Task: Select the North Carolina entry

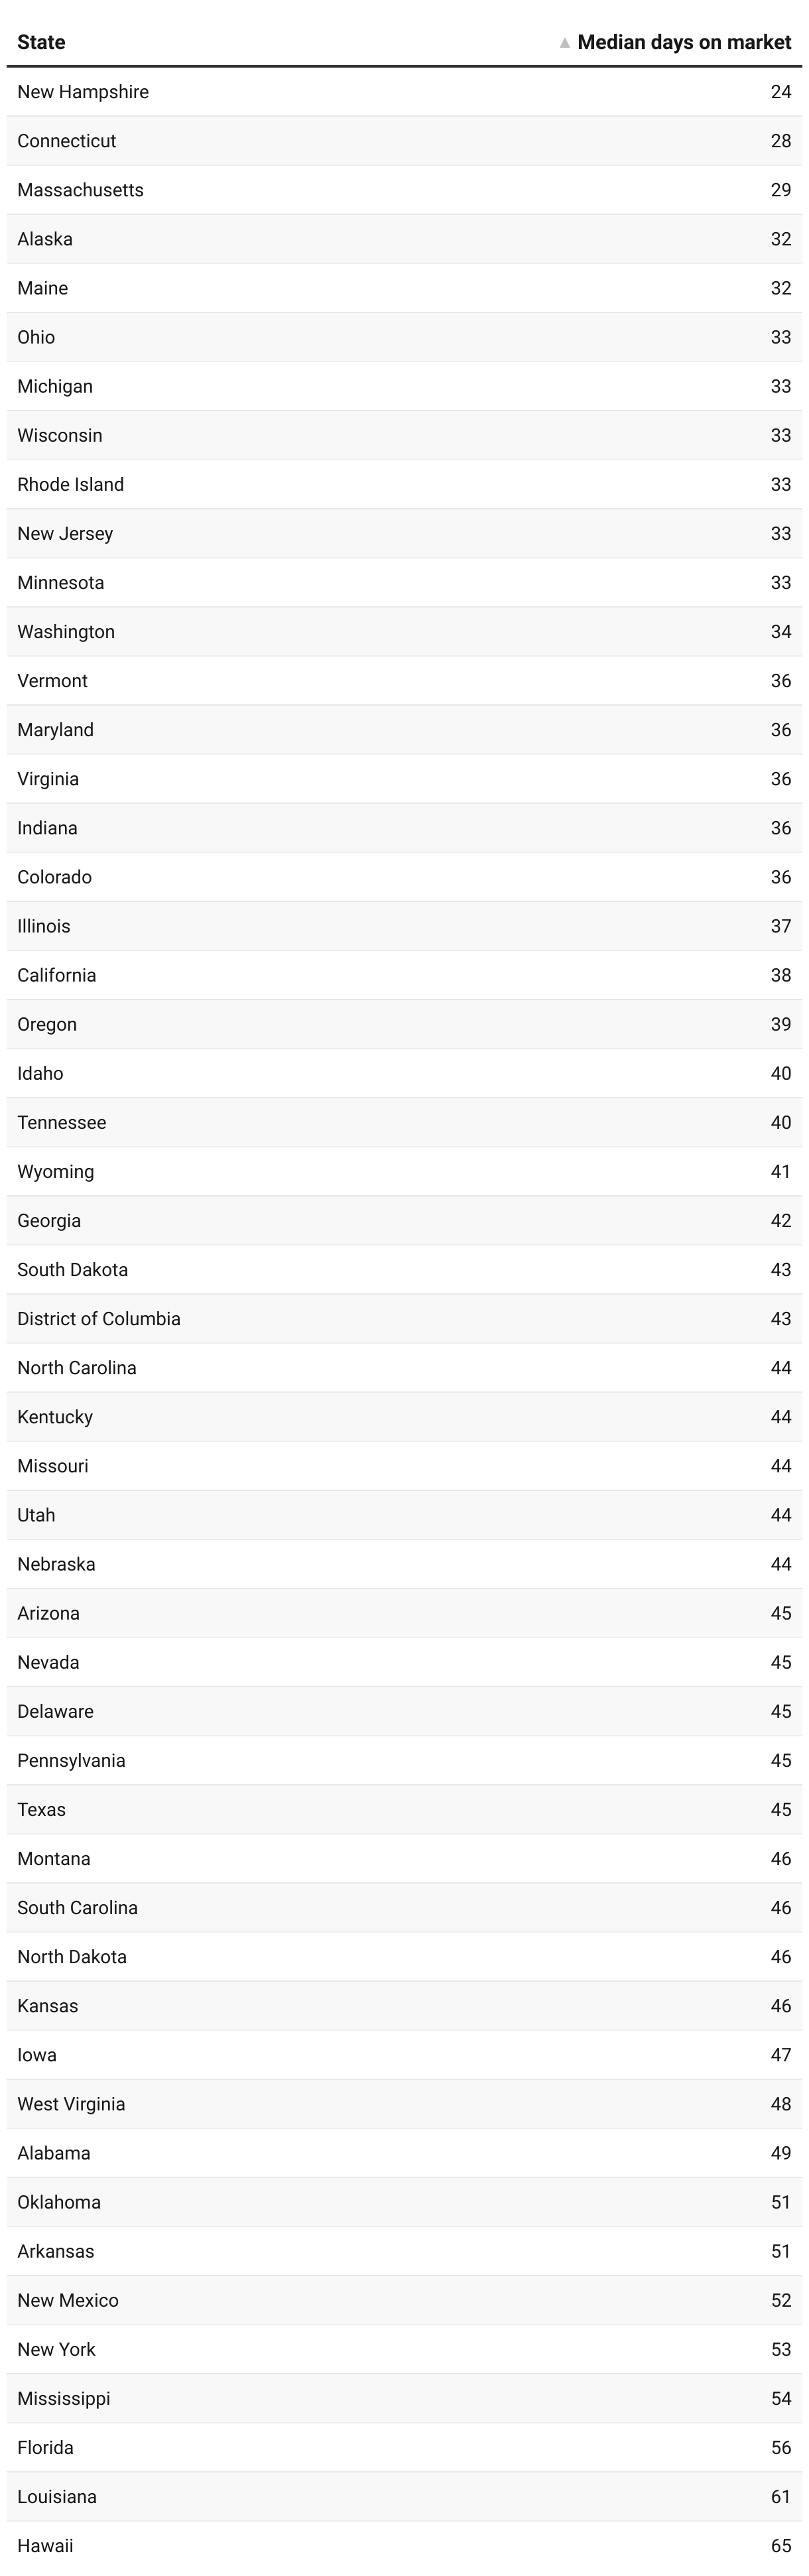Action: 77,1367
